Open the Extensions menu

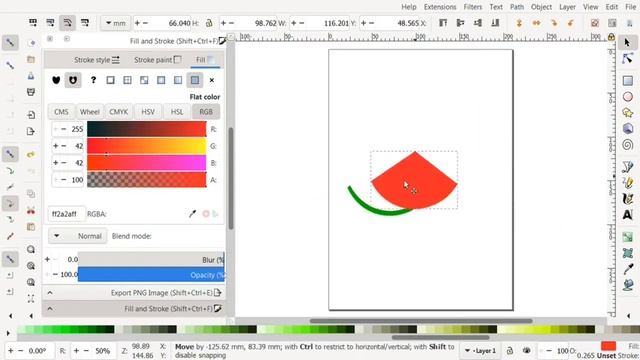440,7
